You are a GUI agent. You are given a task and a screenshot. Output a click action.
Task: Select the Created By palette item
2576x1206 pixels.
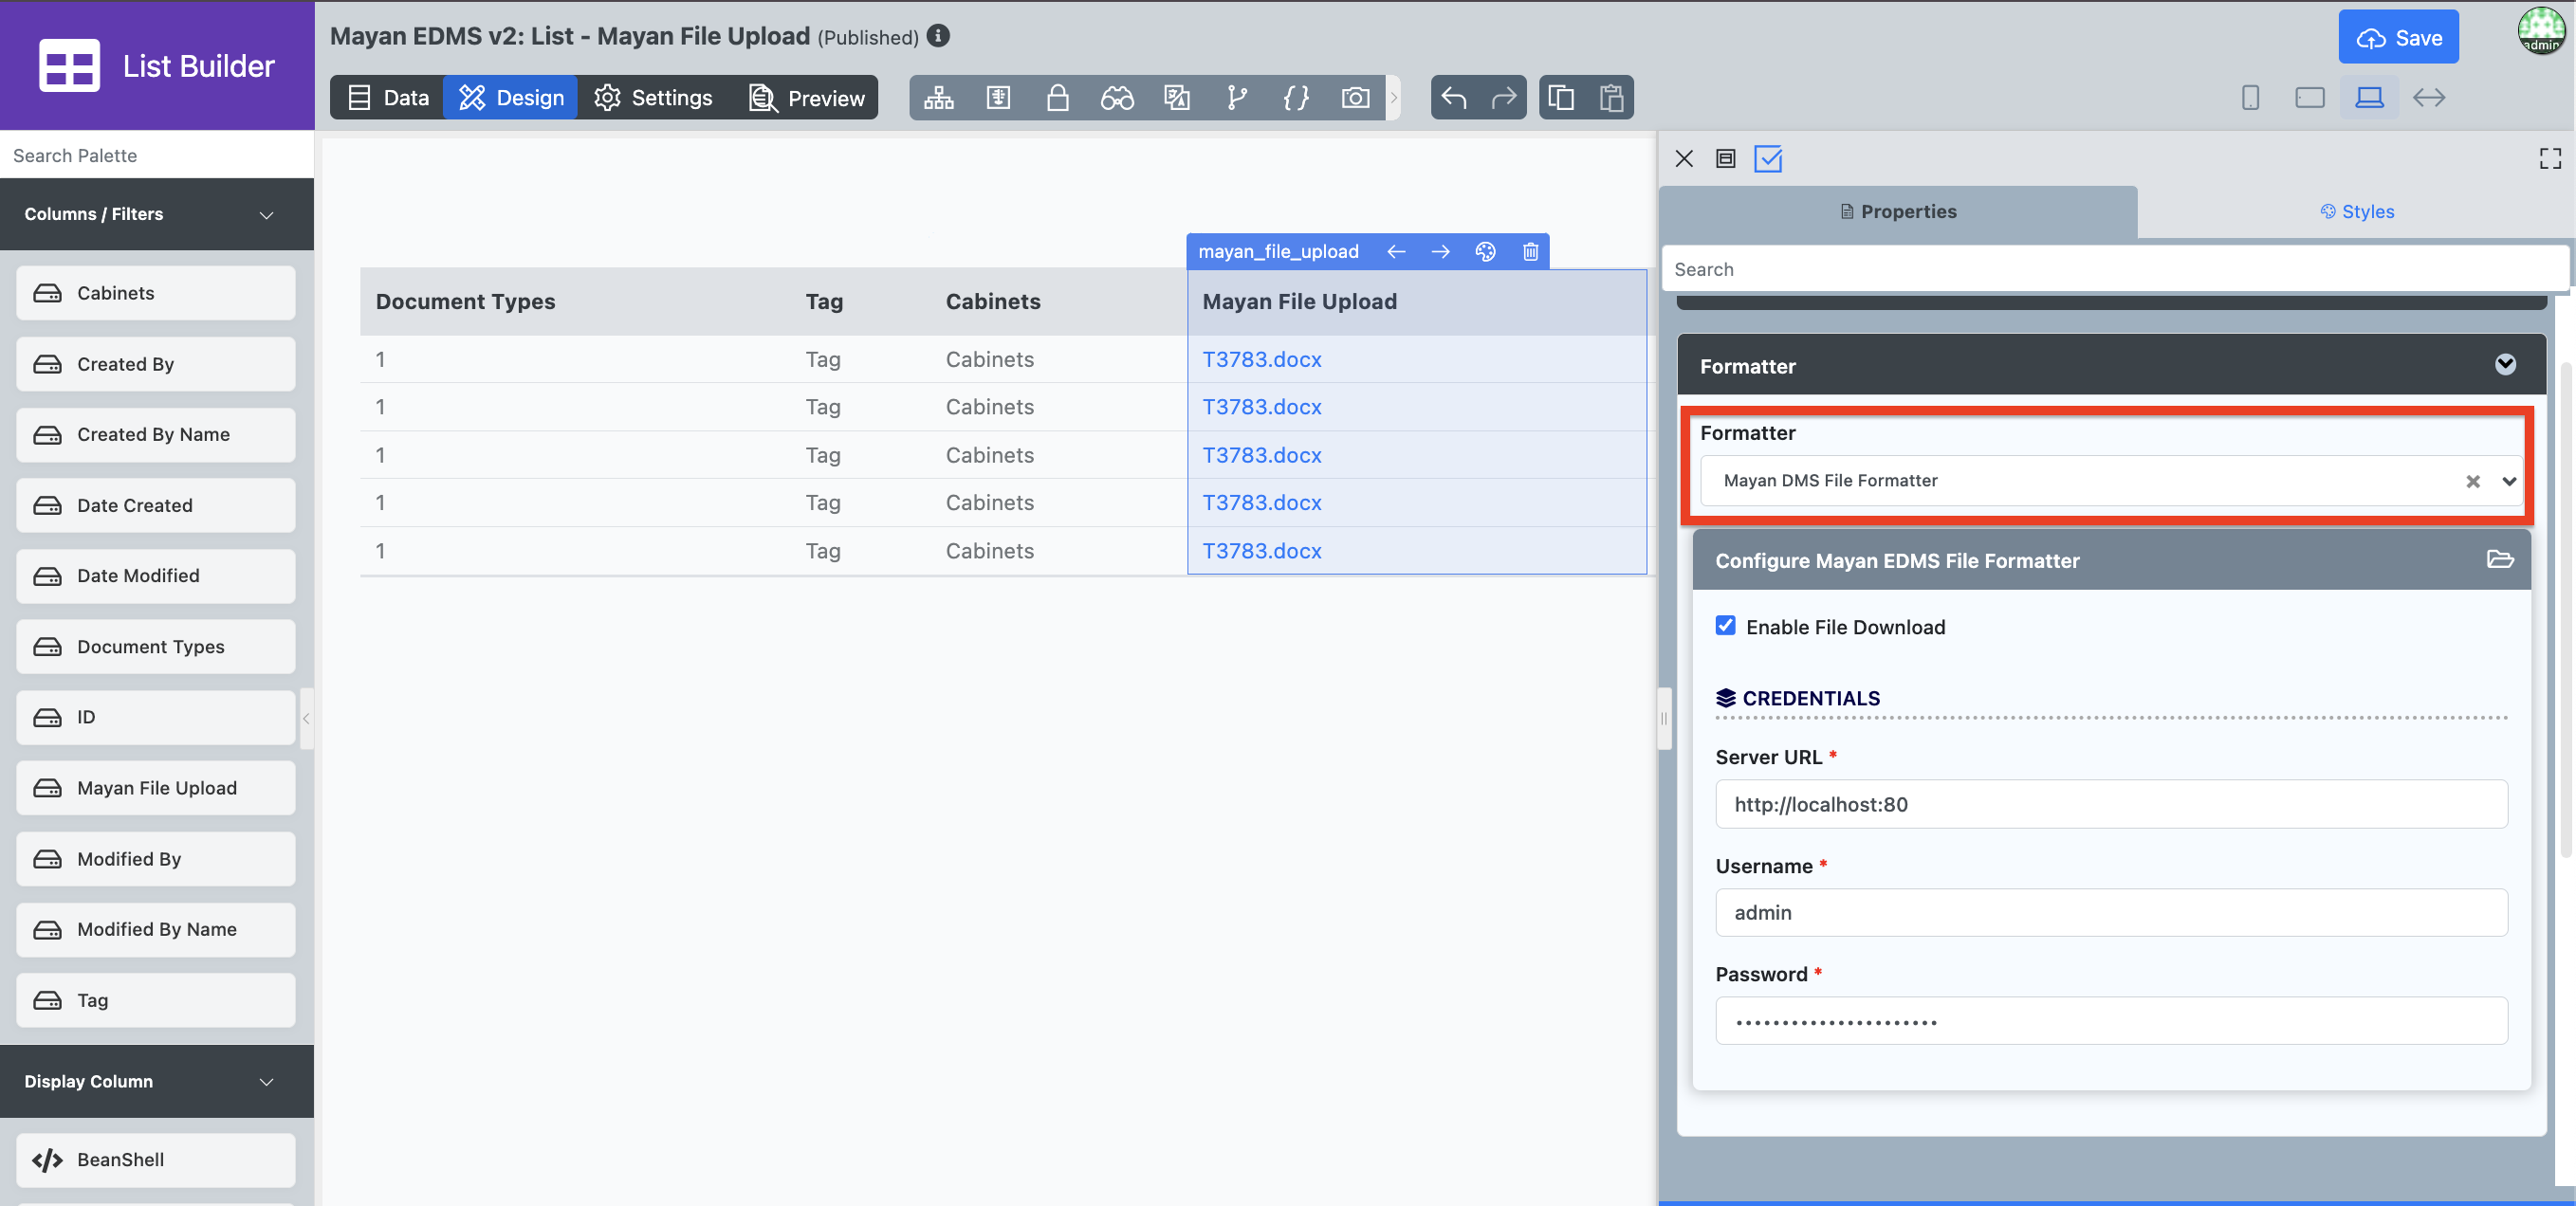pos(156,364)
